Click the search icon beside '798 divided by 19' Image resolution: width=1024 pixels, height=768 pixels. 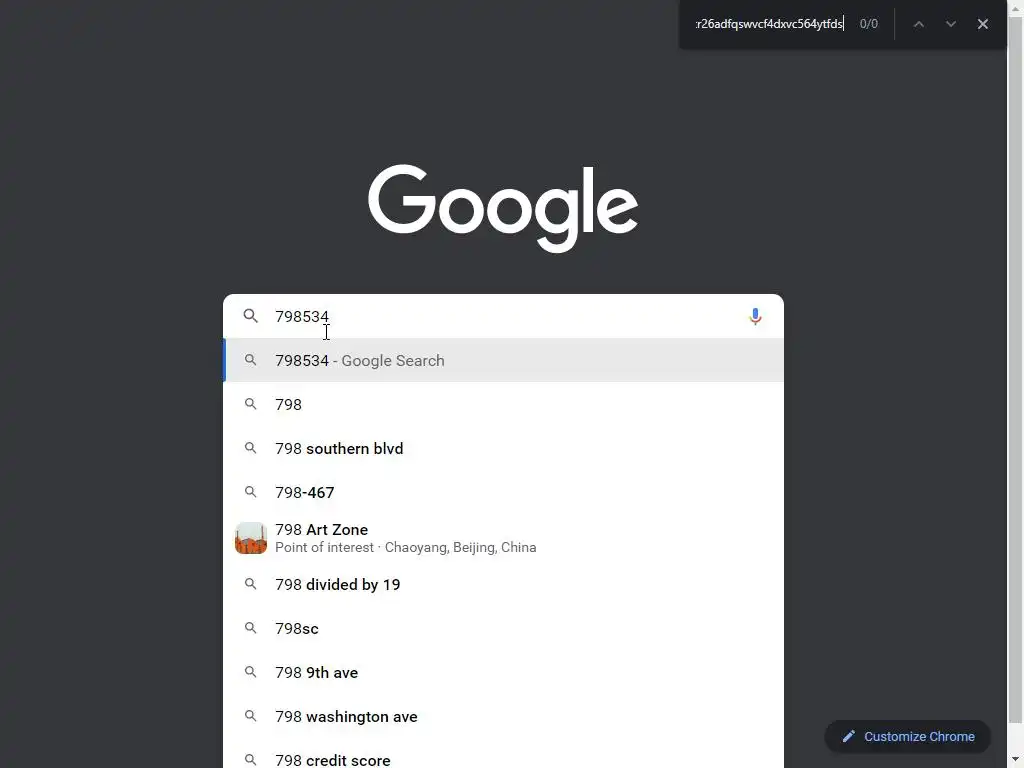click(251, 584)
